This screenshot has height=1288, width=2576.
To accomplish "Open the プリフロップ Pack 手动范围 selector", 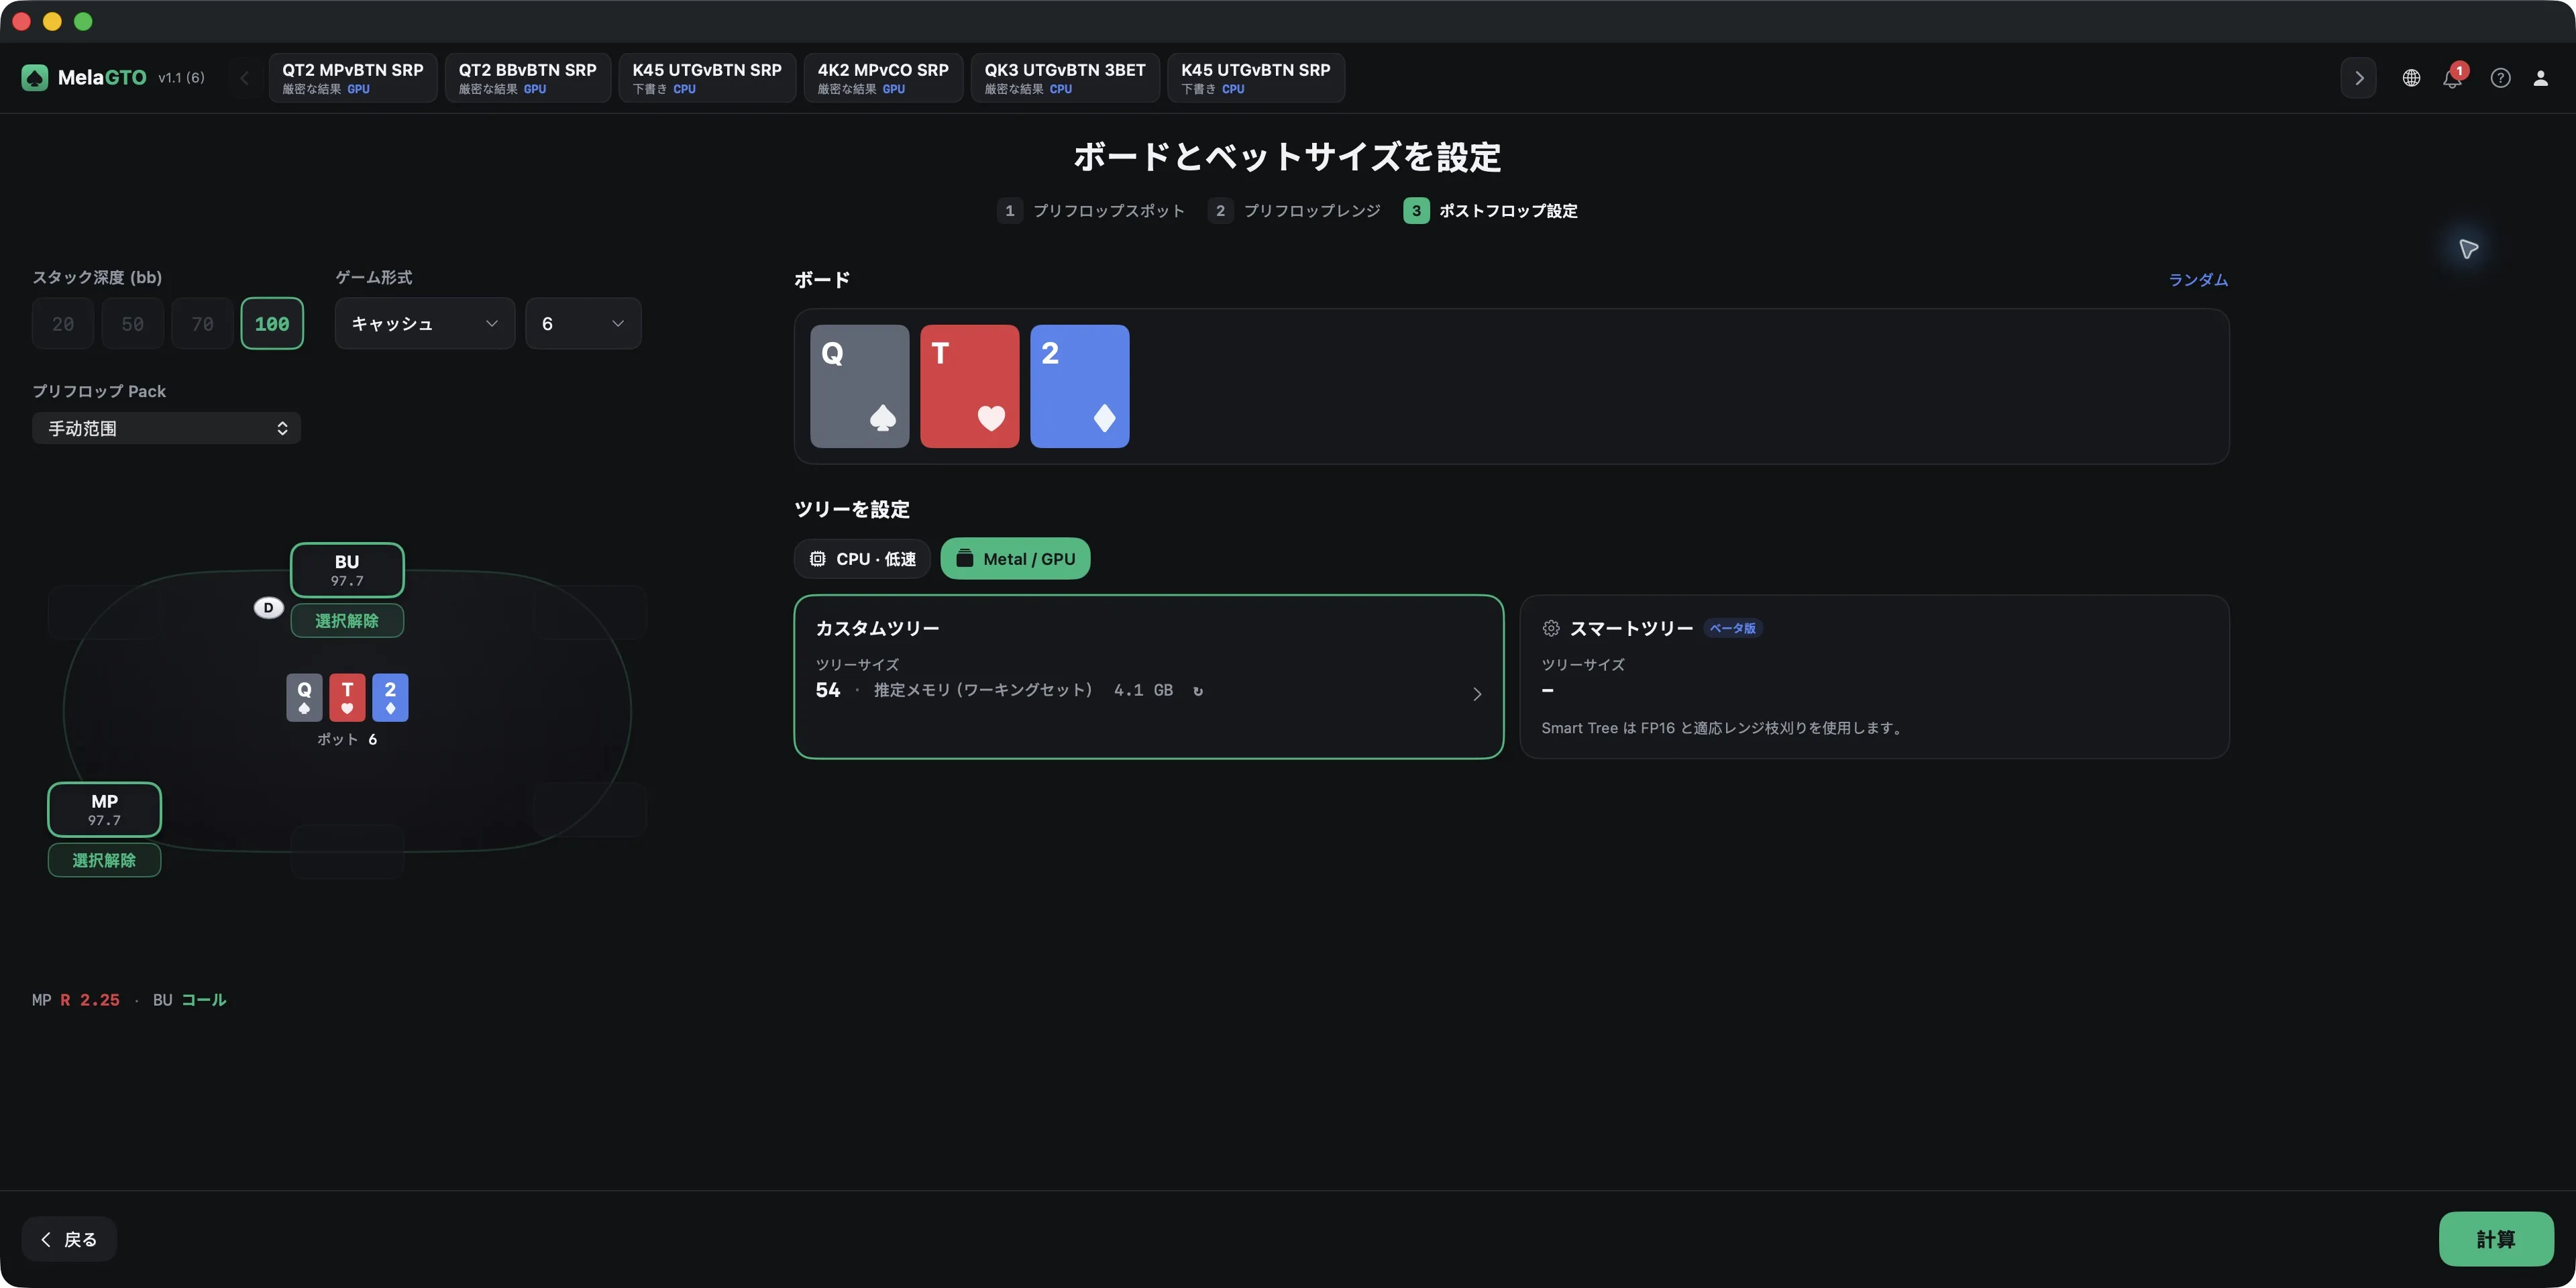I will click(166, 428).
